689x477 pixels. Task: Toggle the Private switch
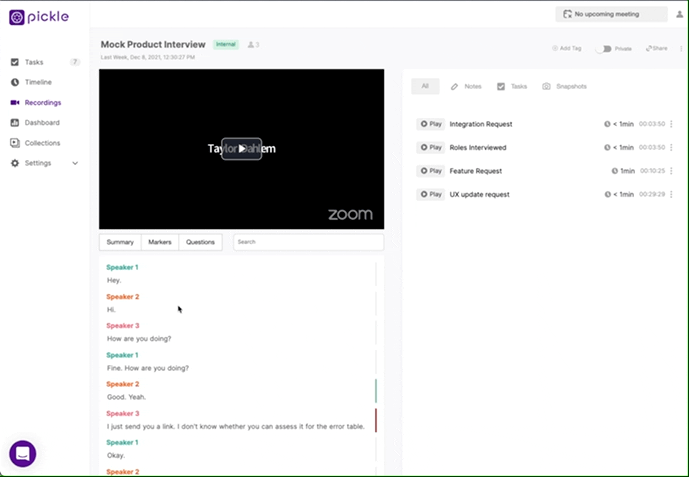pos(604,48)
